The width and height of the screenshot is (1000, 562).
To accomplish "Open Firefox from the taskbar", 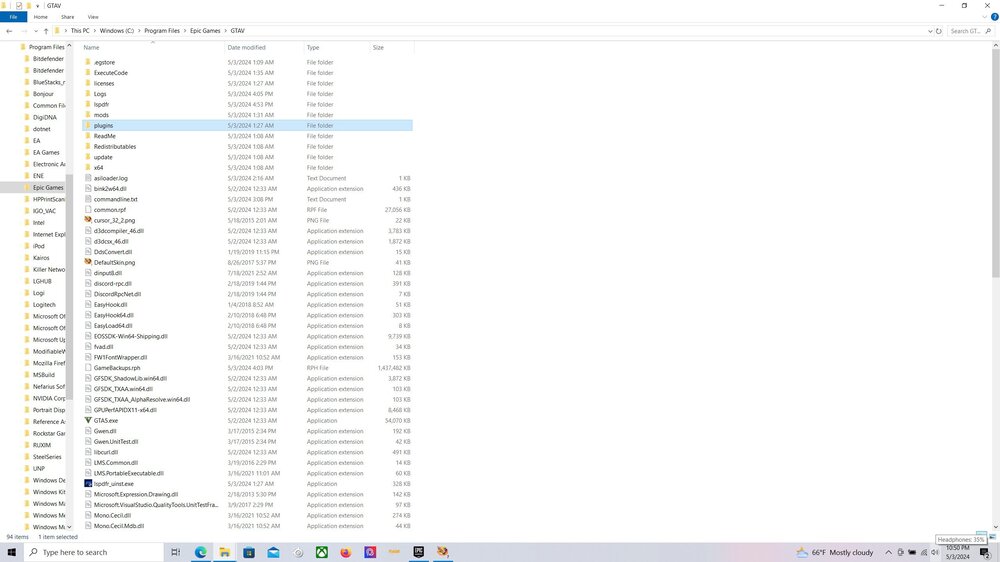I will [x=346, y=552].
